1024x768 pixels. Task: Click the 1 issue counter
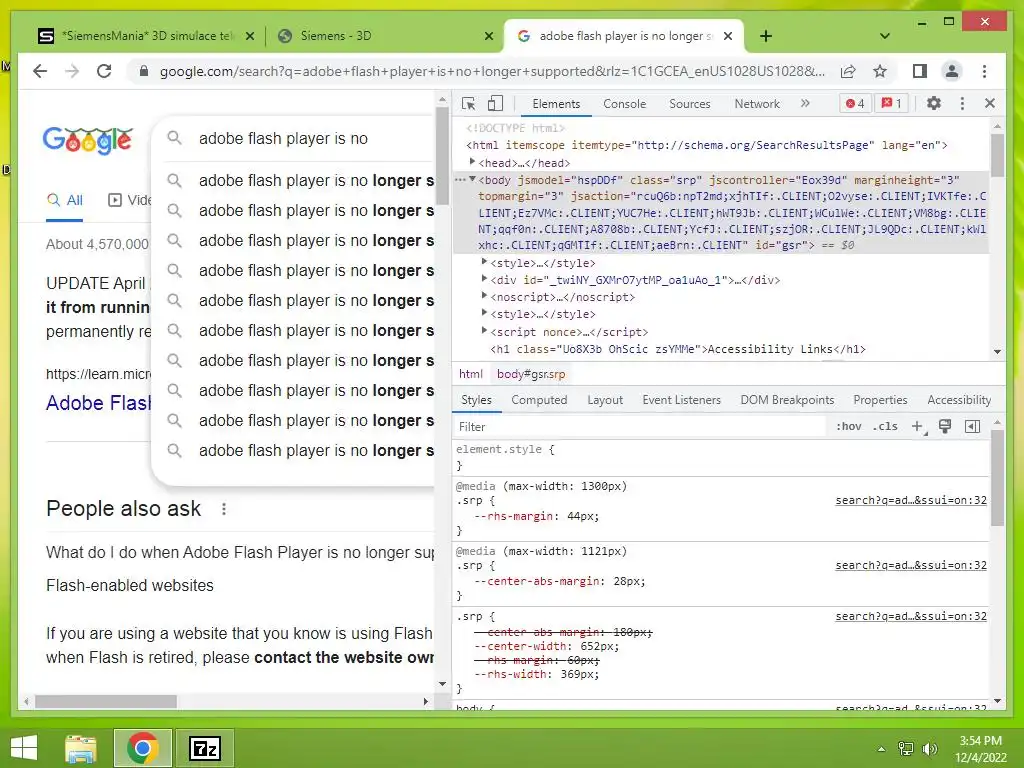tap(892, 103)
